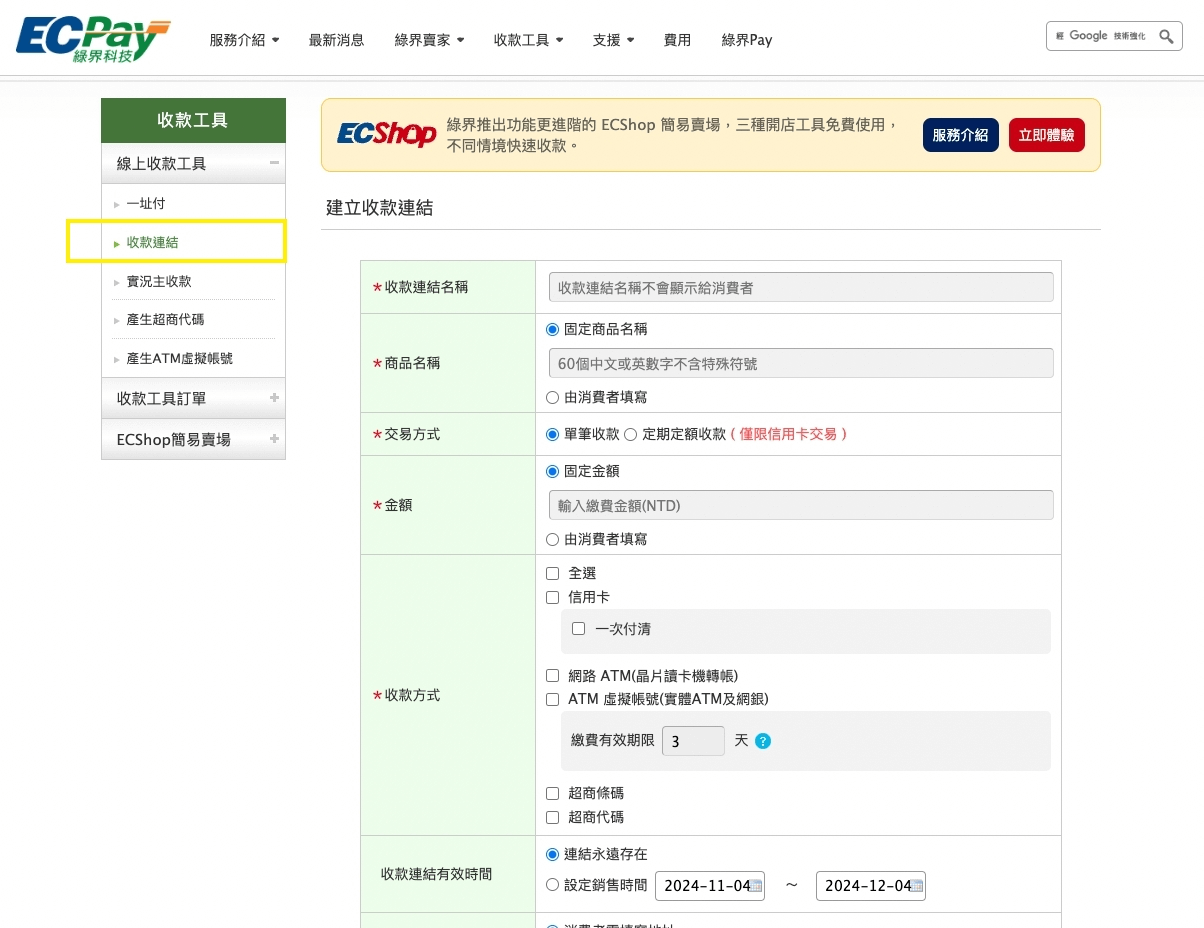Screen dimensions: 1204x928
Task: Select 設定銷售時間 radio button
Action: click(x=552, y=885)
